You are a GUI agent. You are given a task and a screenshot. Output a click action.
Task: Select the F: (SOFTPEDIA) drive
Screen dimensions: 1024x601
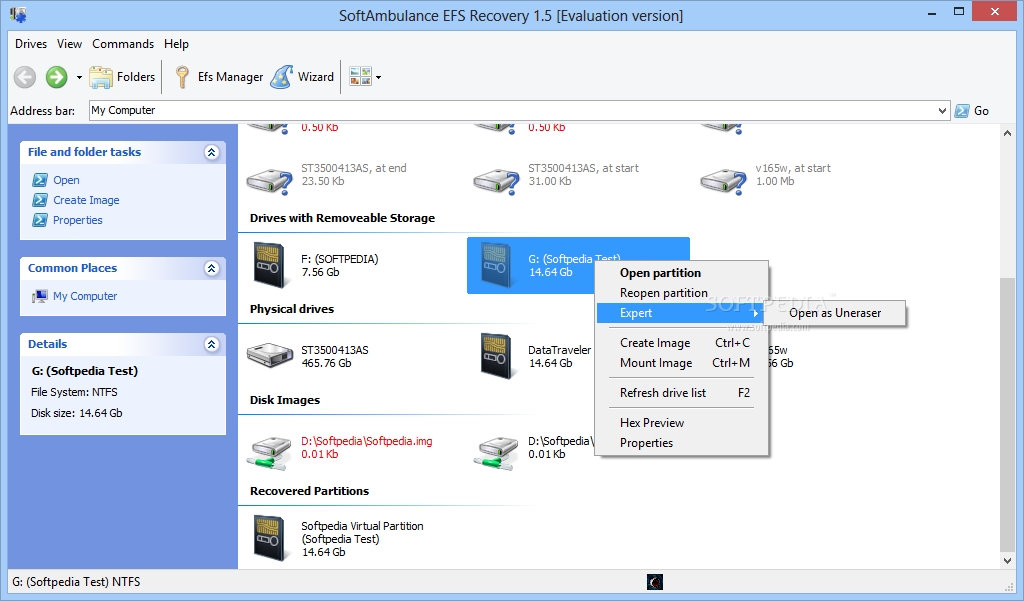click(x=316, y=265)
